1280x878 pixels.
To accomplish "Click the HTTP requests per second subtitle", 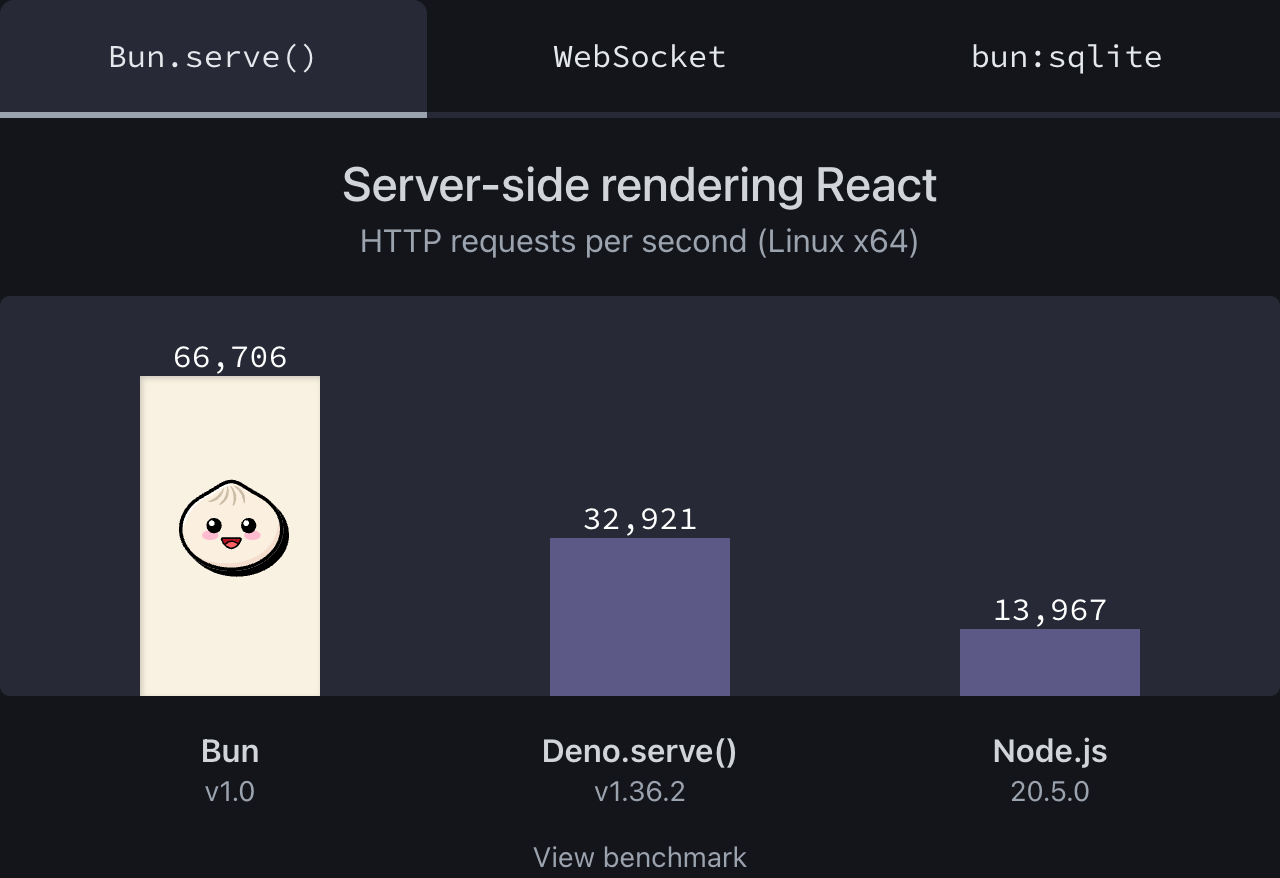I will [640, 241].
